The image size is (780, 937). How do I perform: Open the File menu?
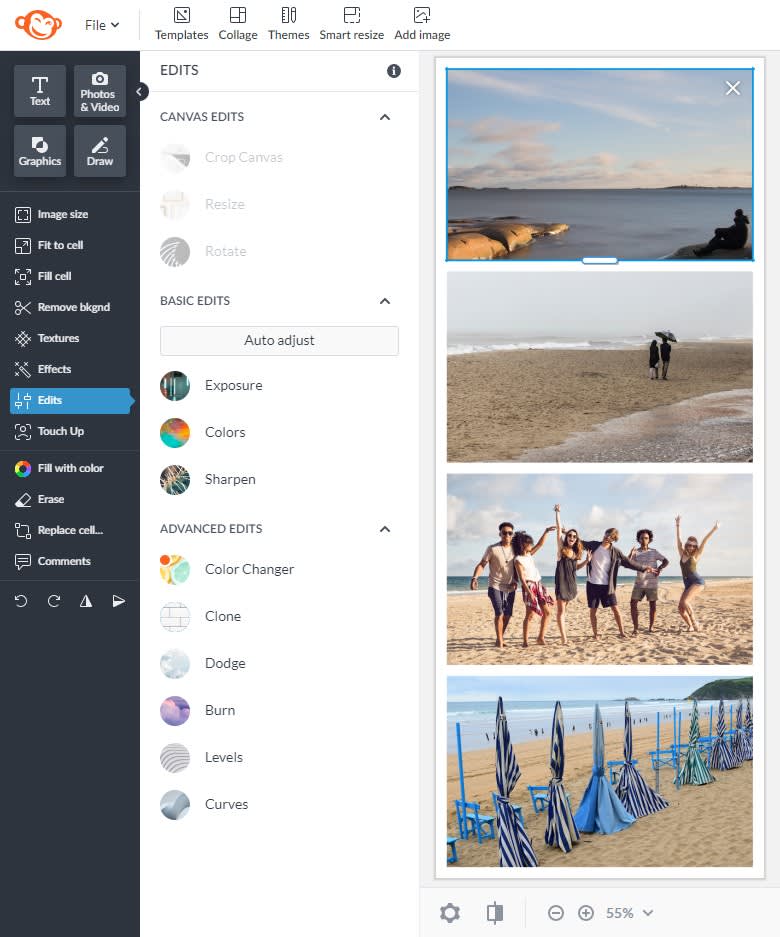pos(102,25)
